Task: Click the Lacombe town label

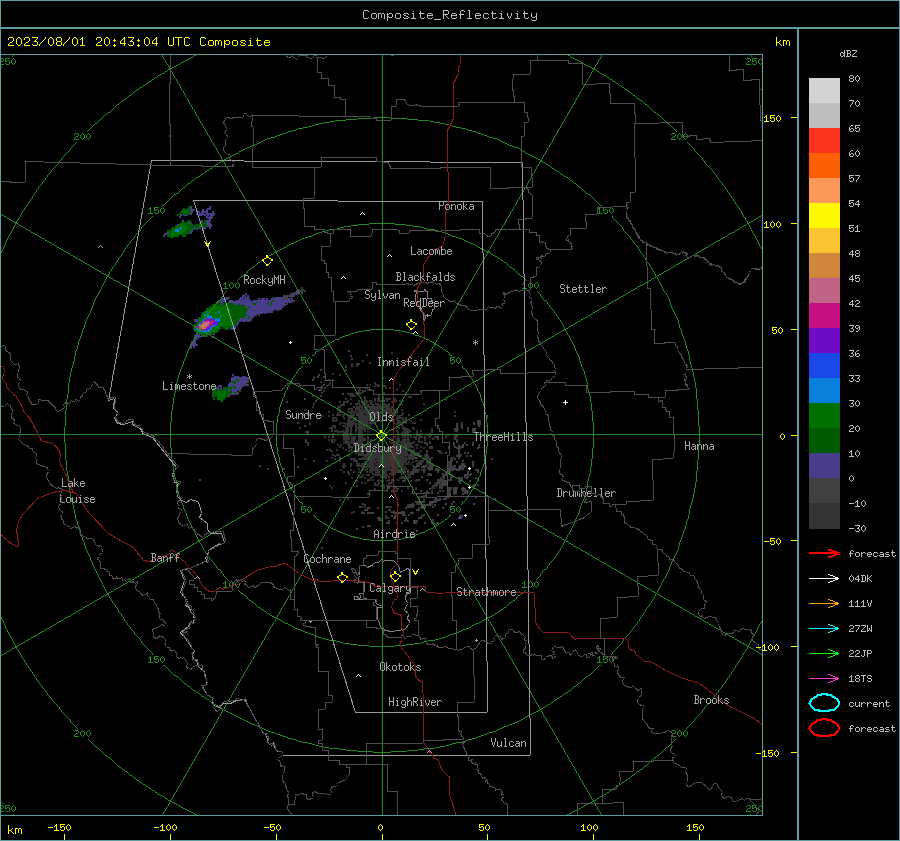Action: 431,251
